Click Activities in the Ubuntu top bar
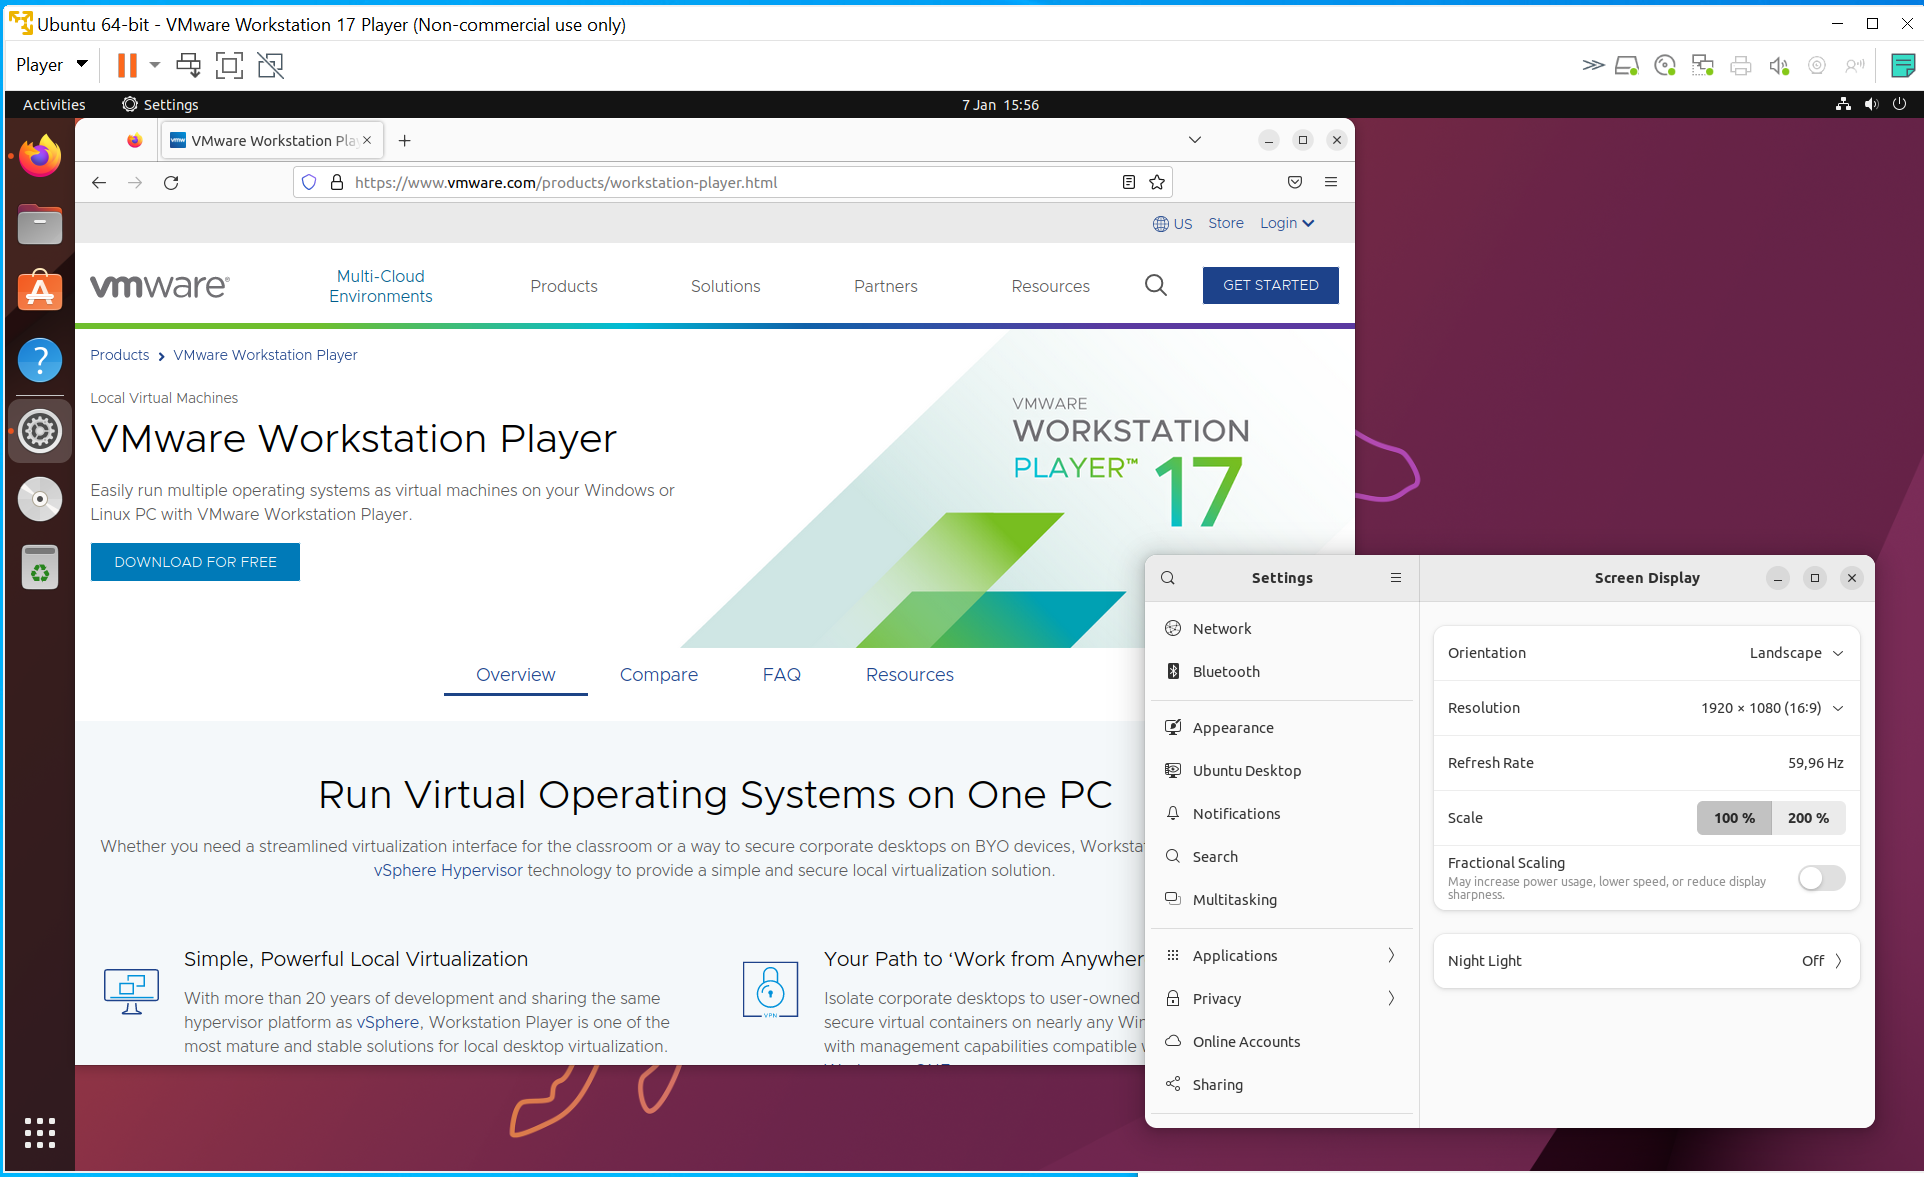The height and width of the screenshot is (1177, 1924). [54, 105]
